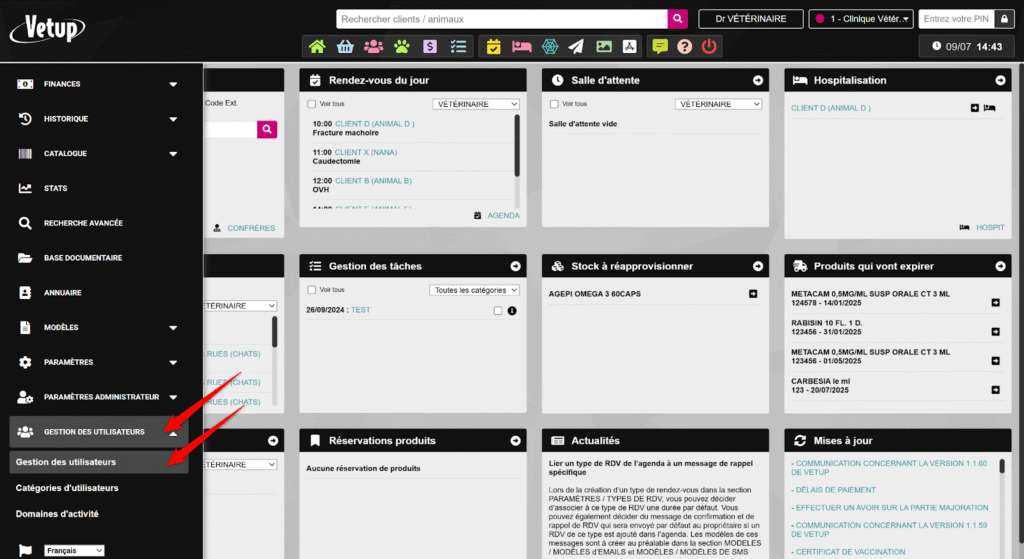Open the shopping basket icon
Screen dimensions: 1024x559
[x=345, y=46]
